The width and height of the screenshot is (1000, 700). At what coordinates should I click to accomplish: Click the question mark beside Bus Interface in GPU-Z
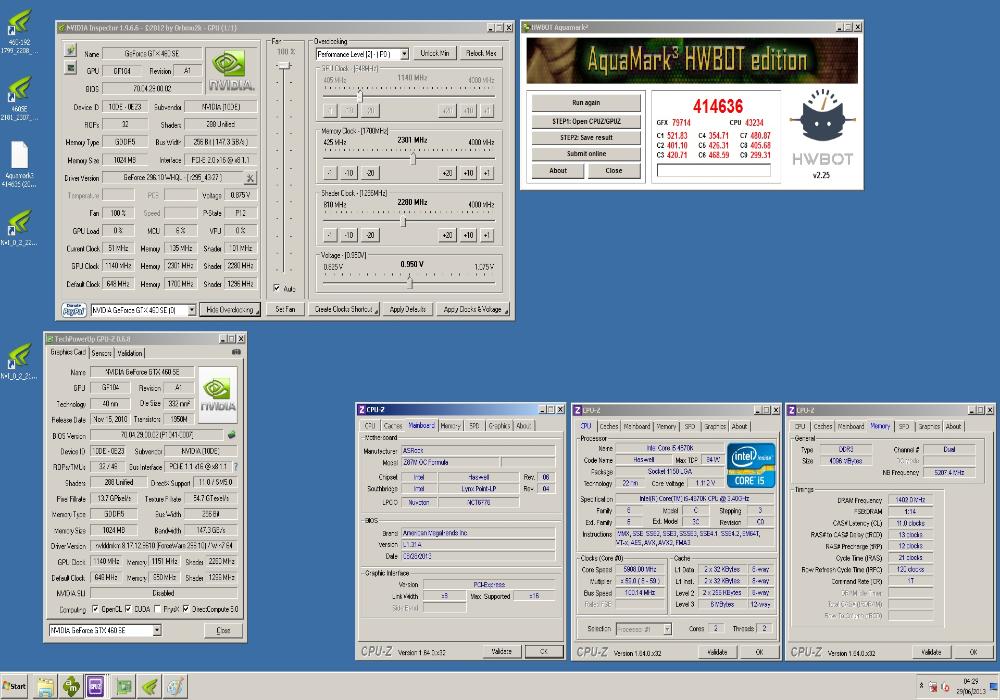[x=235, y=467]
